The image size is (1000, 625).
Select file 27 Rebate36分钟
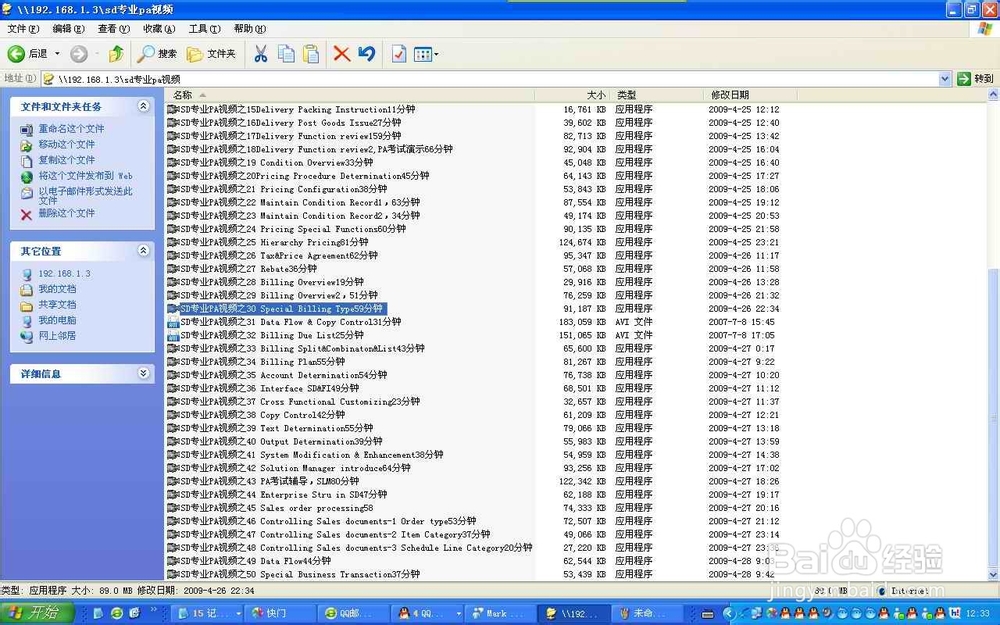pyautogui.click(x=242, y=269)
